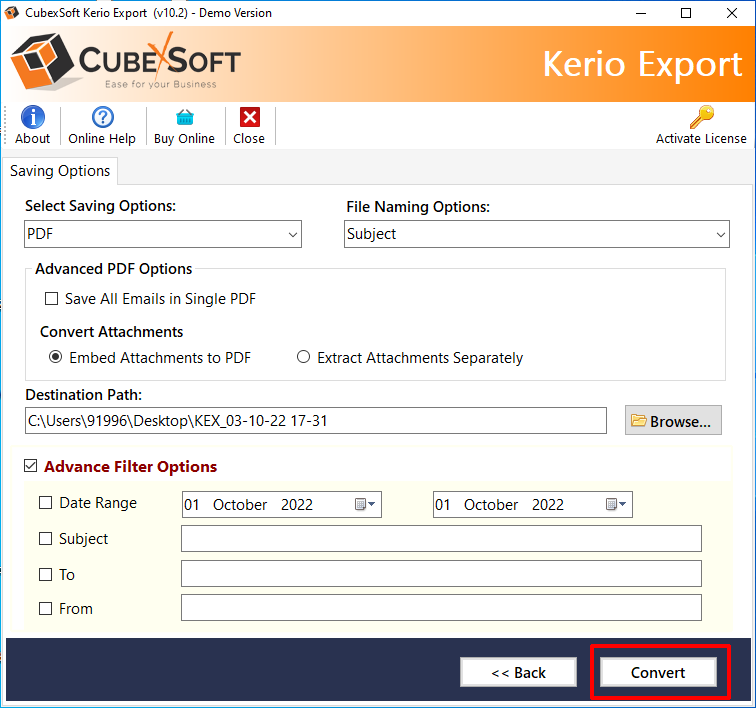Click the CubexSoft title bar app icon

(x=12, y=13)
